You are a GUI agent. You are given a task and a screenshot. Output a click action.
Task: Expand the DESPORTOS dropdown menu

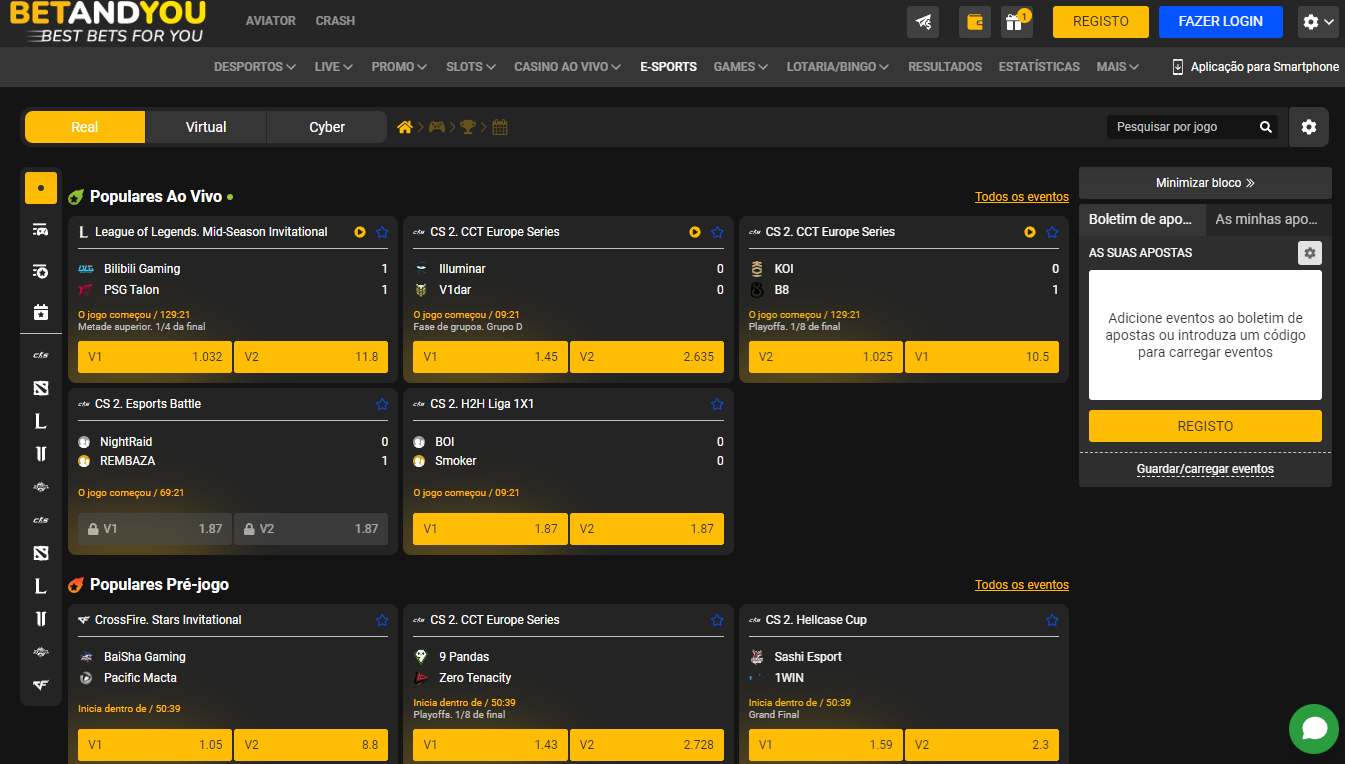coord(254,67)
